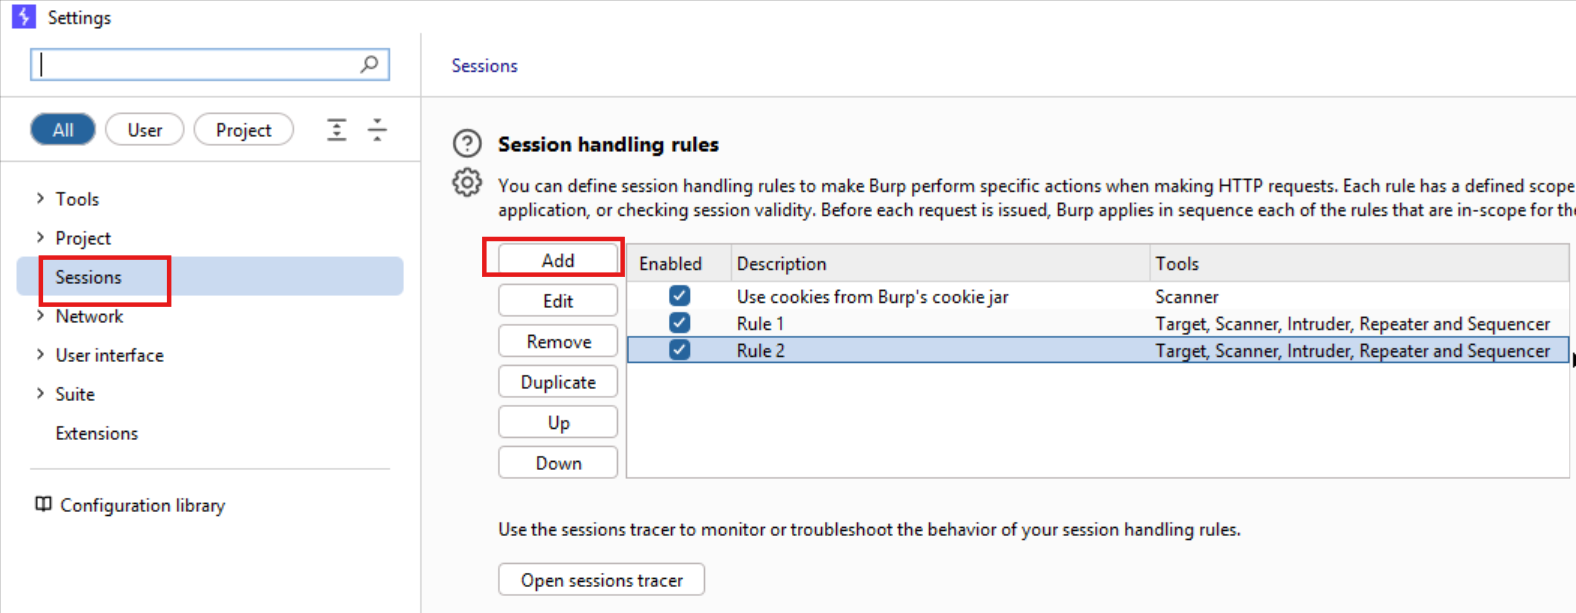Click the Burp Suite lightning logo icon

point(23,17)
